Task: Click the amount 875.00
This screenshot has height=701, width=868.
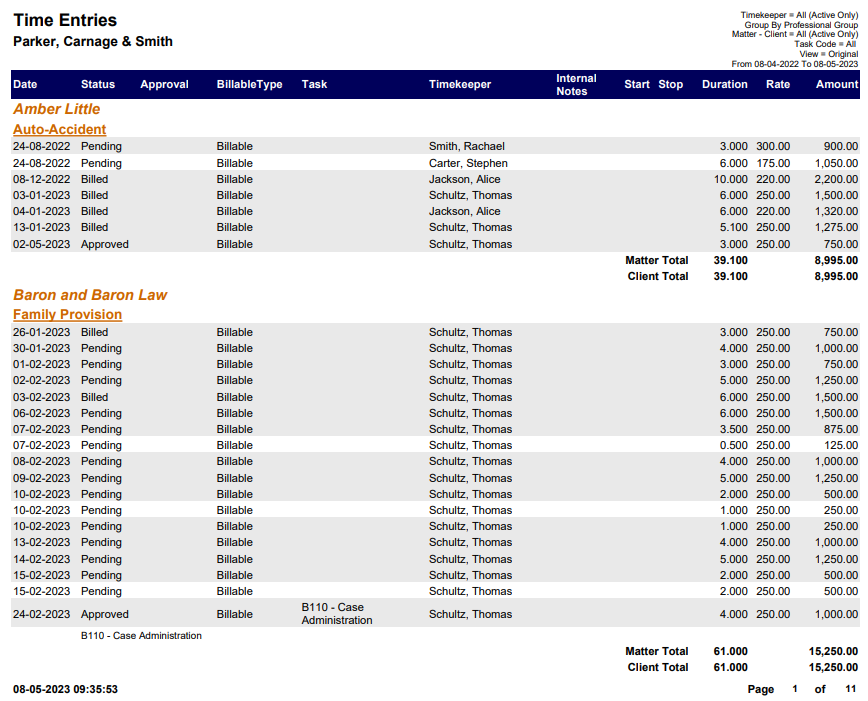Action: click(x=841, y=429)
